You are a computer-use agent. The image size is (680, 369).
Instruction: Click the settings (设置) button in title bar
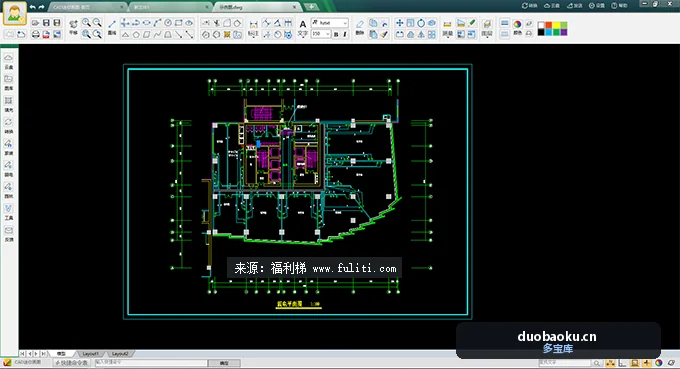pyautogui.click(x=597, y=6)
